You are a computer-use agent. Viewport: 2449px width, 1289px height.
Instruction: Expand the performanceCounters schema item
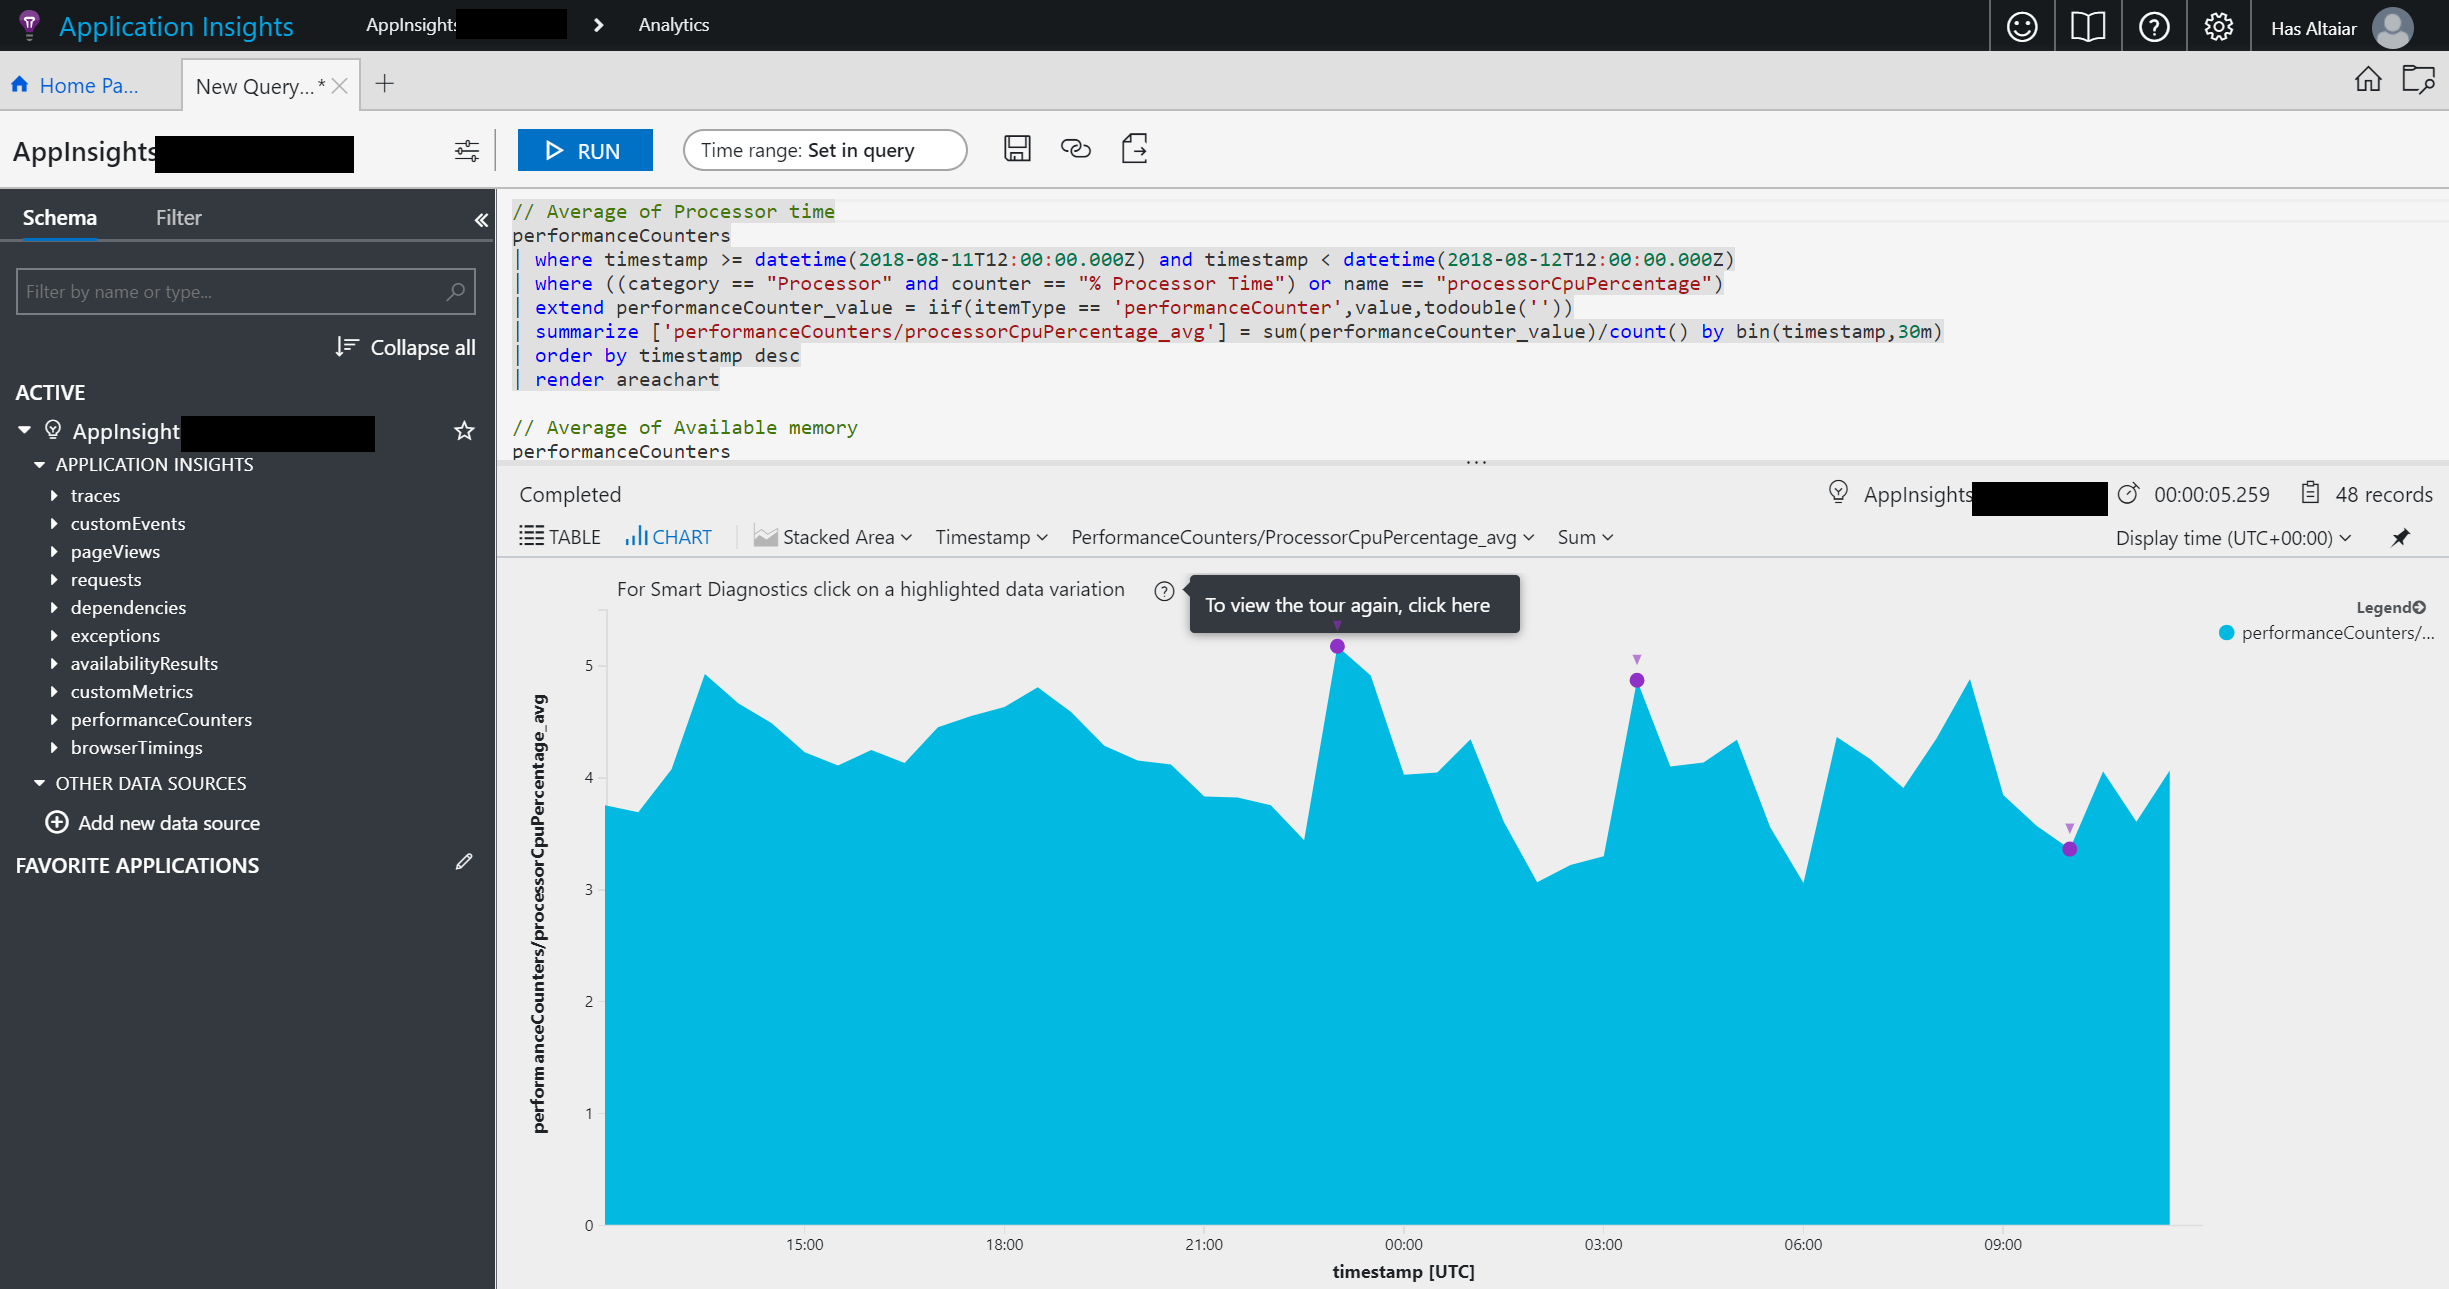pyautogui.click(x=57, y=719)
